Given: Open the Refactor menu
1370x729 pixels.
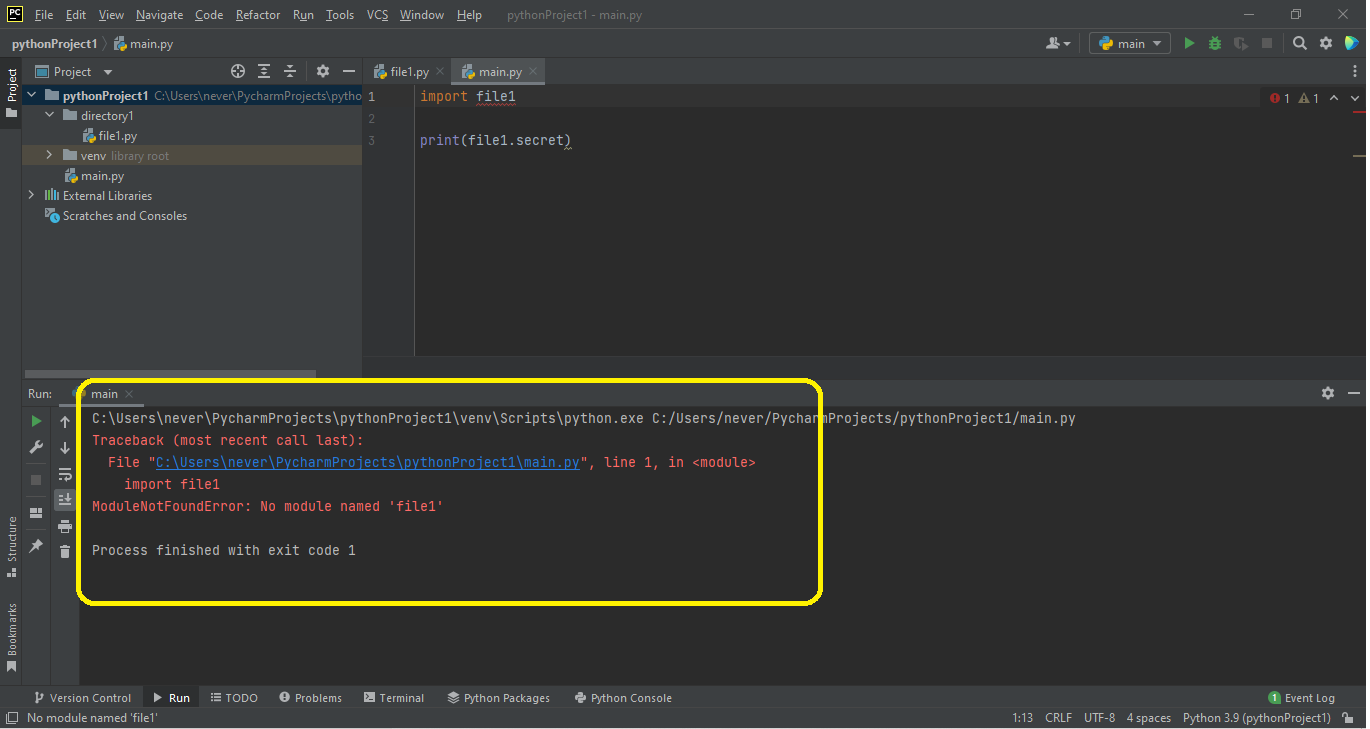Looking at the screenshot, I should tap(257, 15).
